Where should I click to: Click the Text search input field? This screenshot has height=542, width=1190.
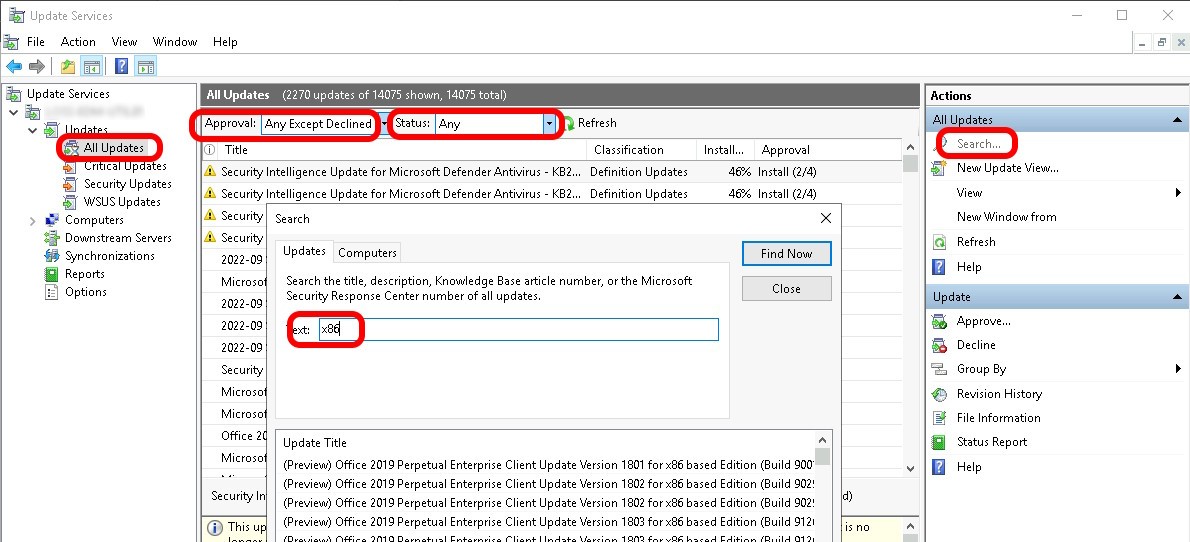tap(518, 330)
